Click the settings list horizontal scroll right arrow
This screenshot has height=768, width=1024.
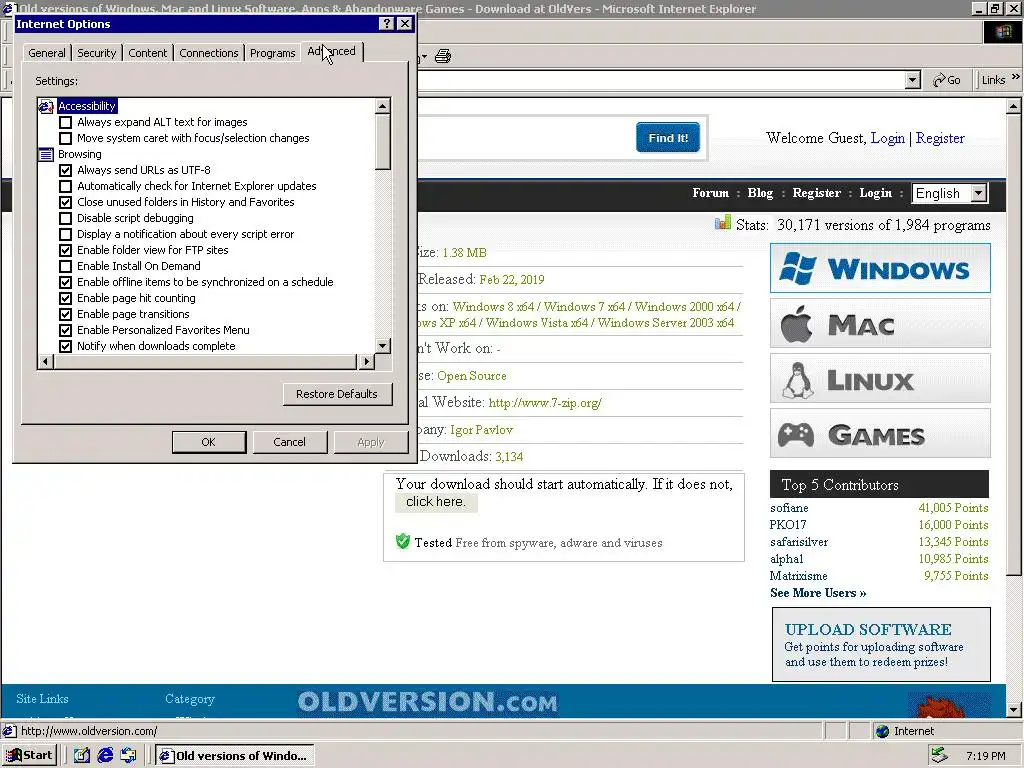(366, 361)
